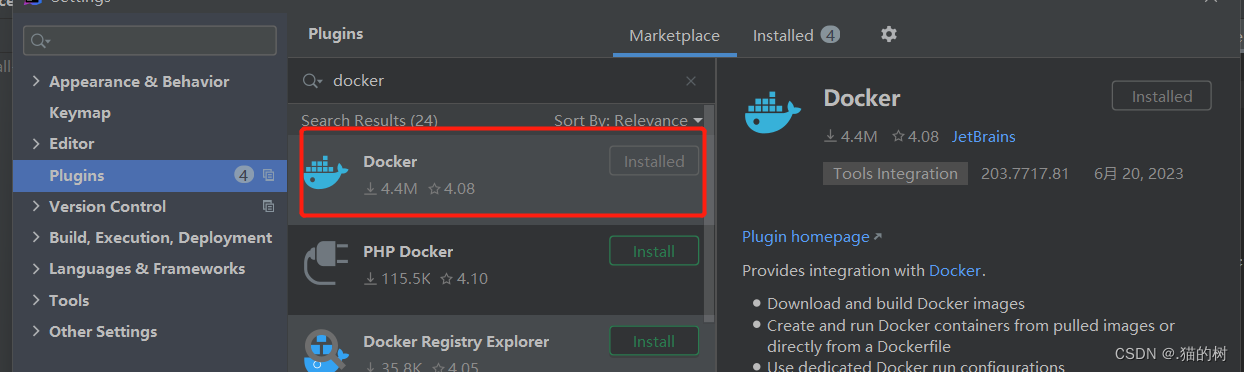Open the plugins gear settings icon
The image size is (1244, 372).
(888, 34)
